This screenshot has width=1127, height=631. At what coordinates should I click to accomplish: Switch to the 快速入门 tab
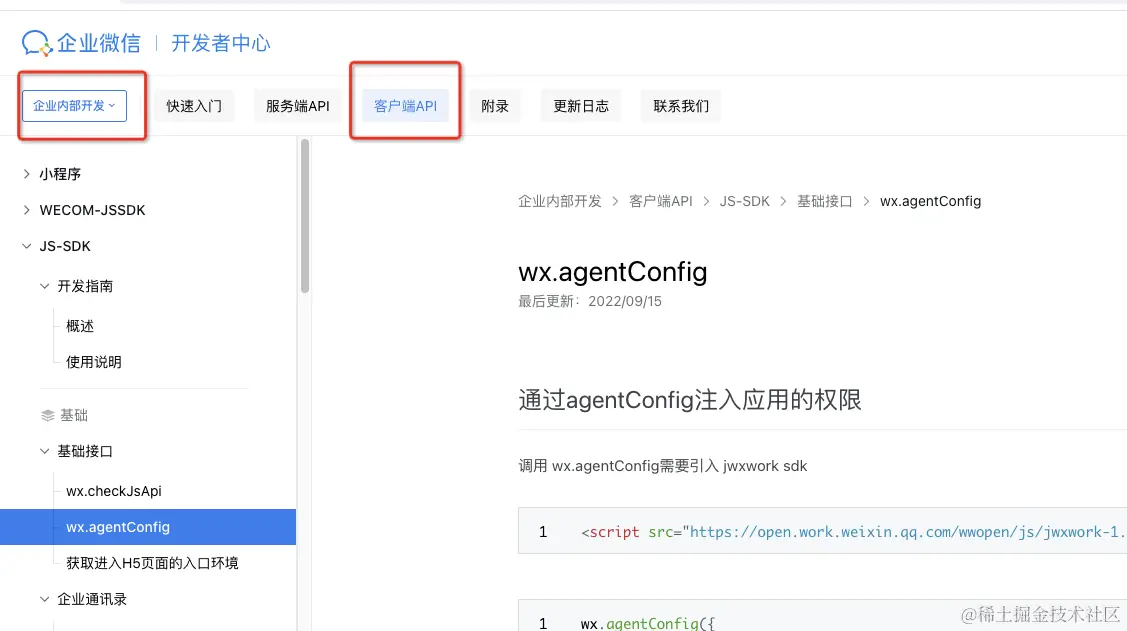point(194,106)
